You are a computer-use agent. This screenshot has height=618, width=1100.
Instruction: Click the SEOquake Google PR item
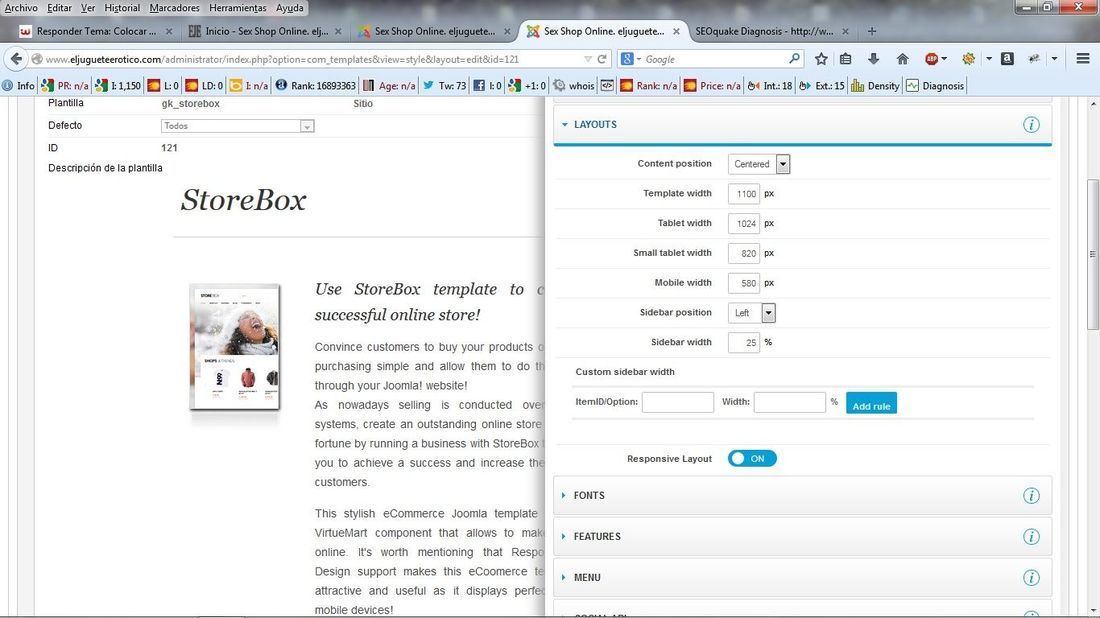[x=65, y=86]
